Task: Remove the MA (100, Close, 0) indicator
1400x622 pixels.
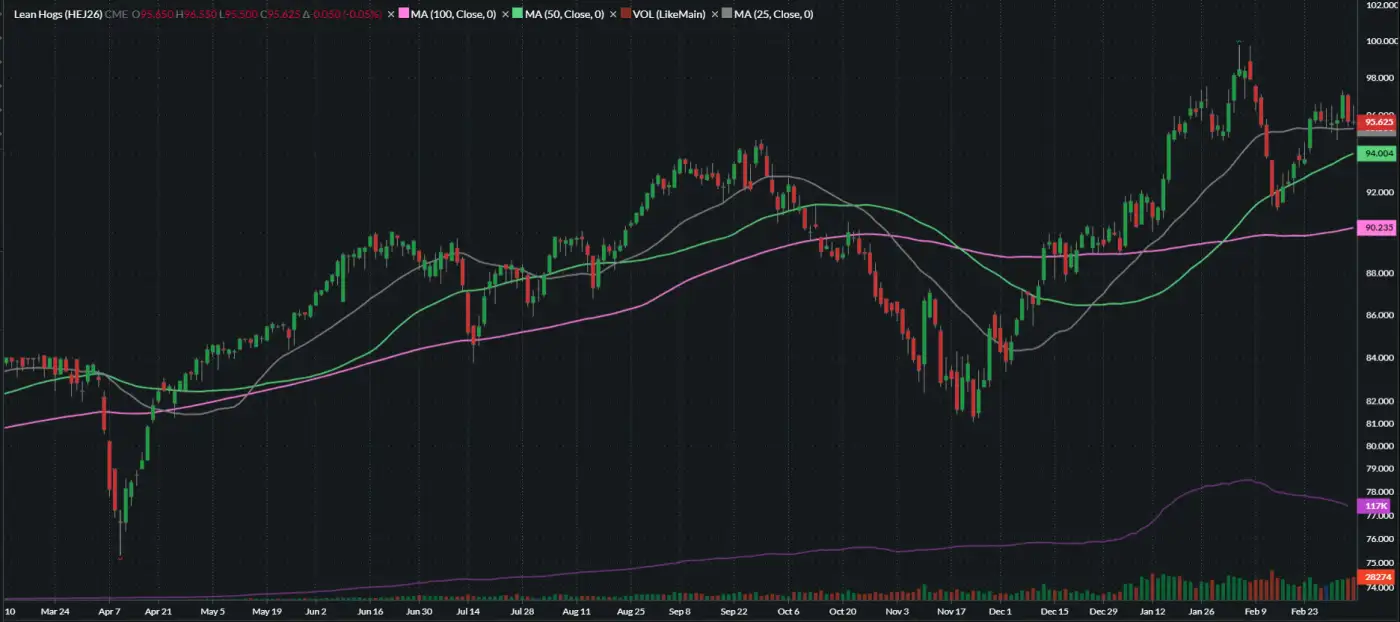Action: [391, 15]
